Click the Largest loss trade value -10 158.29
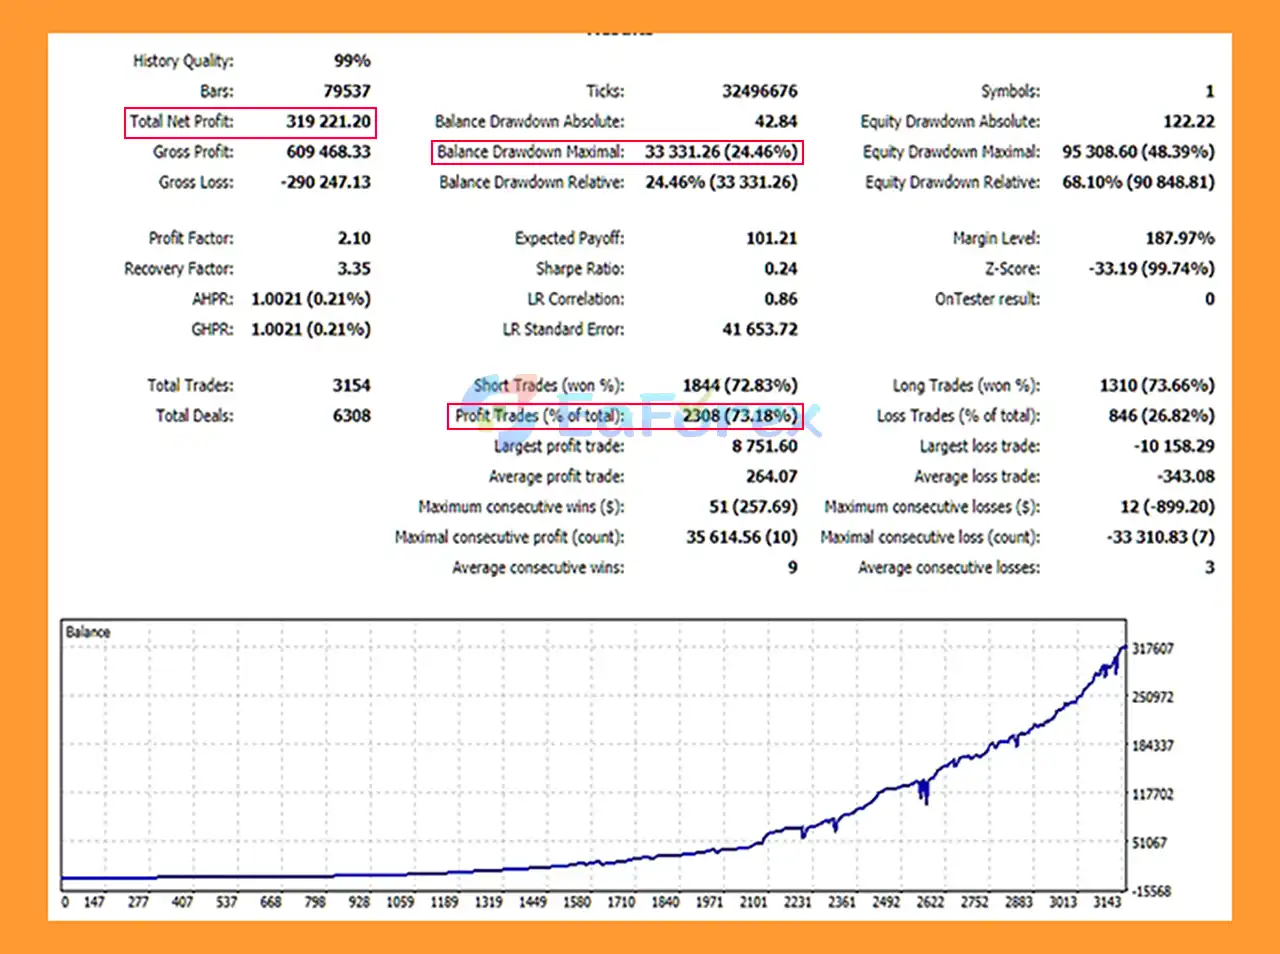1280x954 pixels. (1174, 446)
